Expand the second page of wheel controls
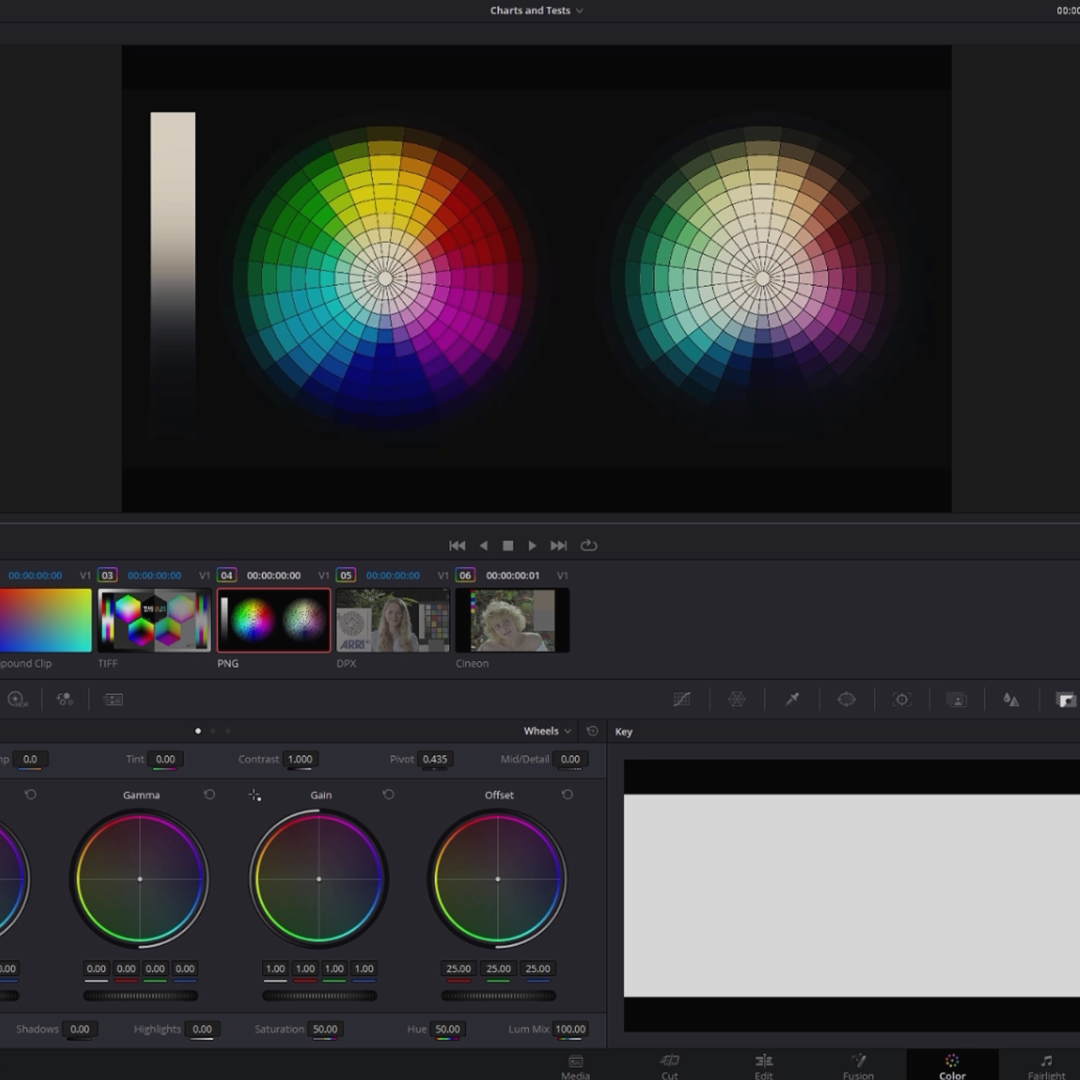The image size is (1080, 1080). pos(213,731)
